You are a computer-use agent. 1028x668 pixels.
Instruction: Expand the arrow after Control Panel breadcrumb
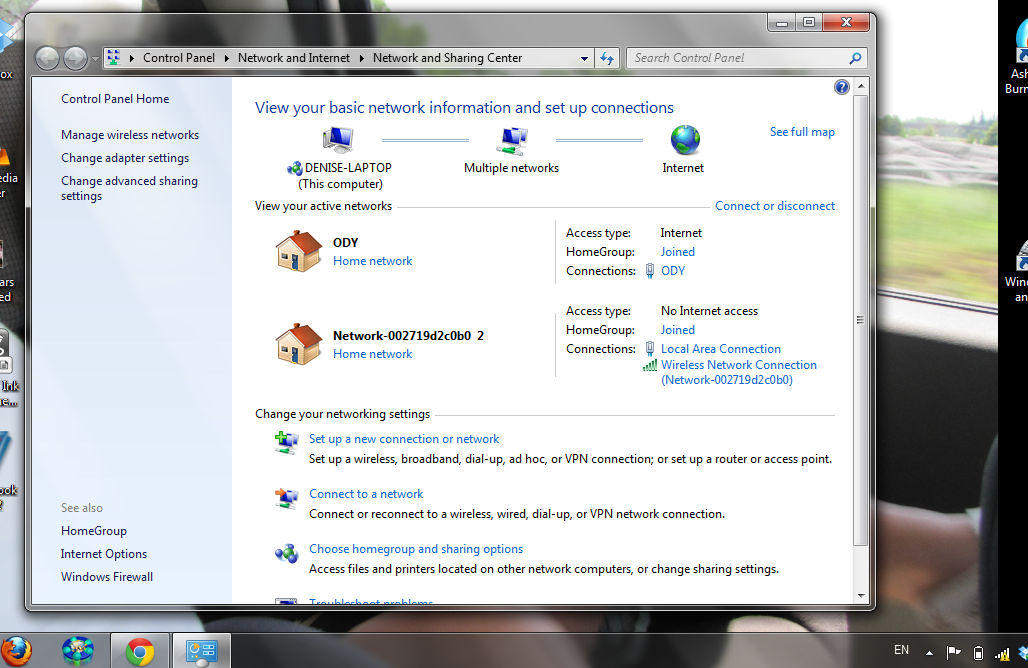227,58
